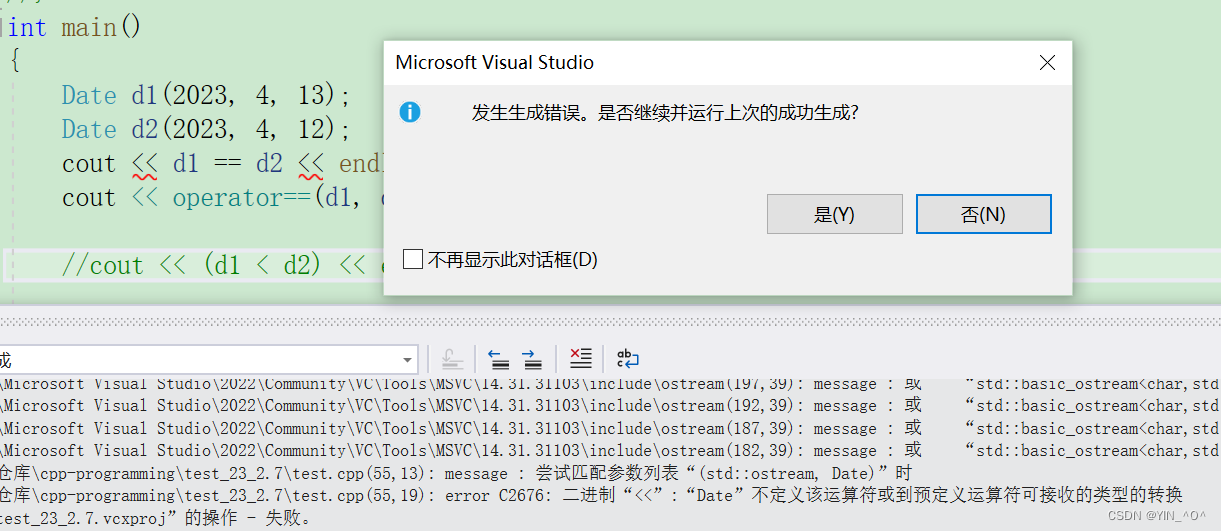This screenshot has width=1221, height=531.
Task: Click the Microsoft Visual Studio dialog title
Action: click(x=495, y=62)
